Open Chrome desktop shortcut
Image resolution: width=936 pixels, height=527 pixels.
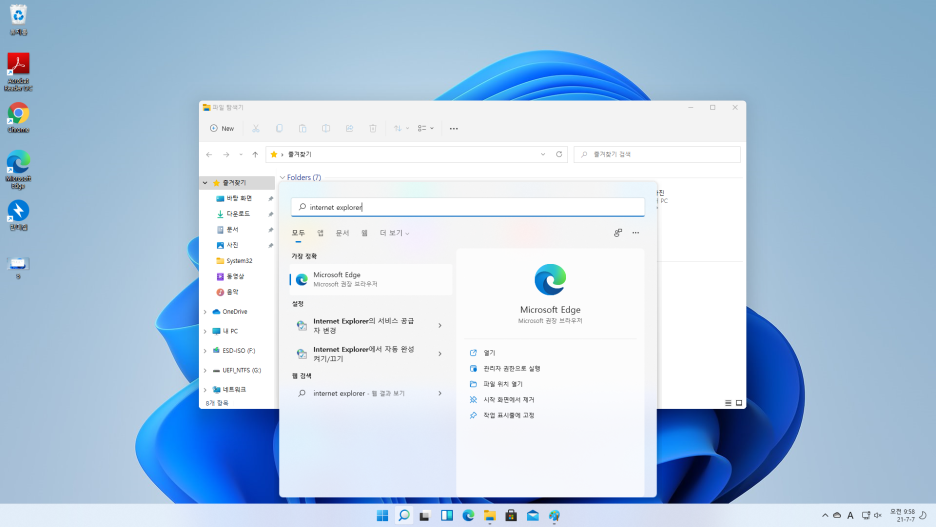(x=18, y=118)
